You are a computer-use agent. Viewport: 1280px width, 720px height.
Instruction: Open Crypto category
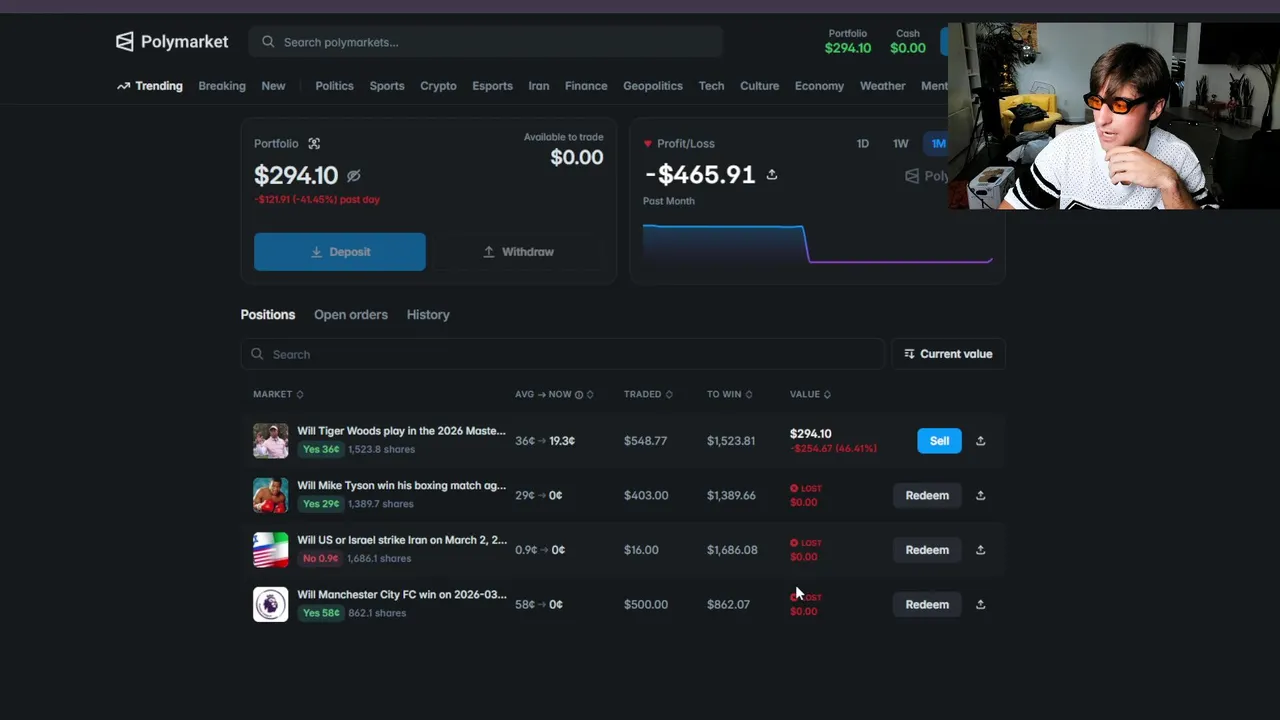[438, 86]
